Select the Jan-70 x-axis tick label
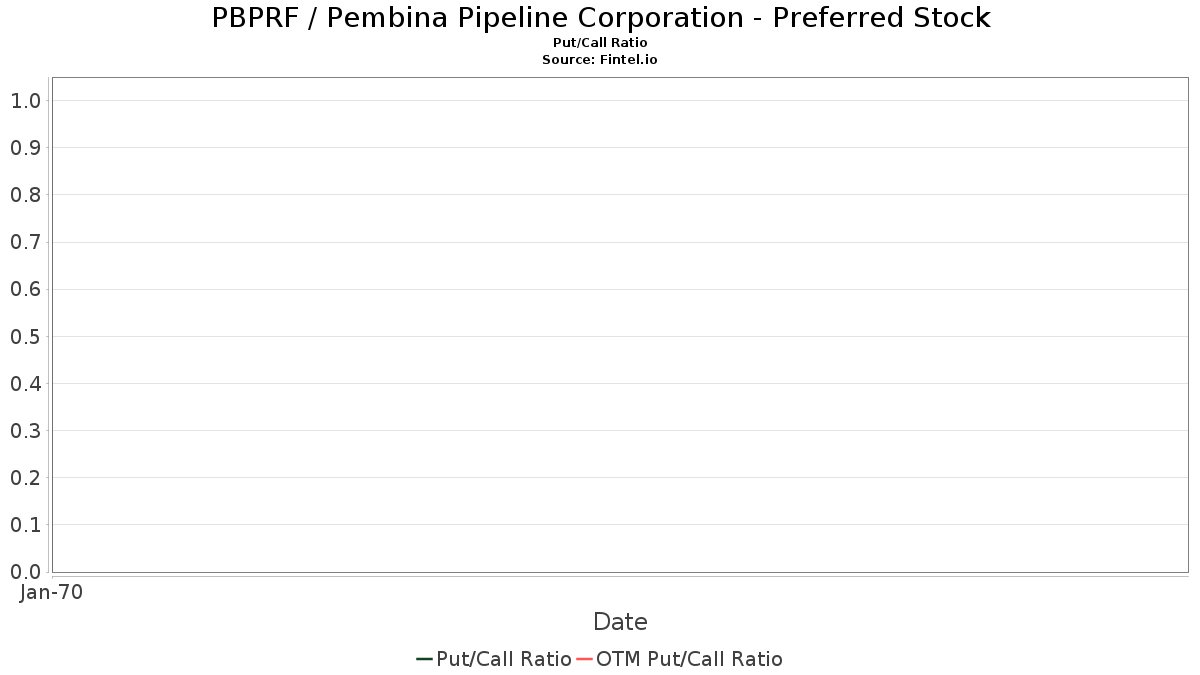The image size is (1200, 675). coord(51,592)
